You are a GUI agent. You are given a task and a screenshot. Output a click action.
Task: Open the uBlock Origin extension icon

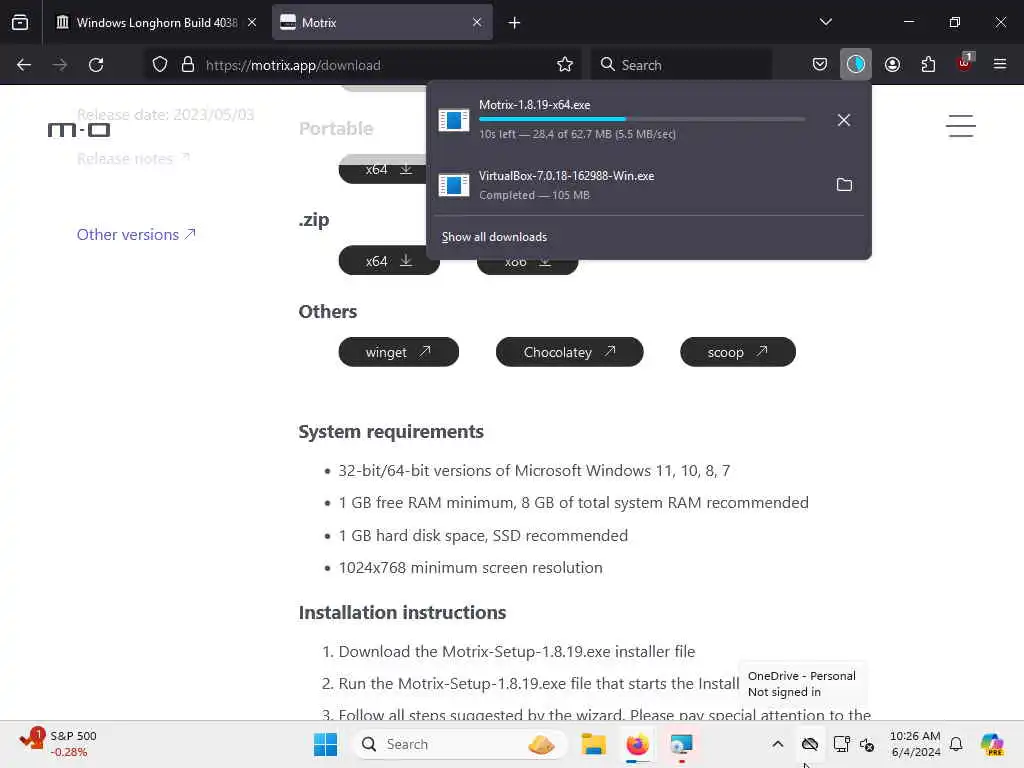(x=965, y=63)
